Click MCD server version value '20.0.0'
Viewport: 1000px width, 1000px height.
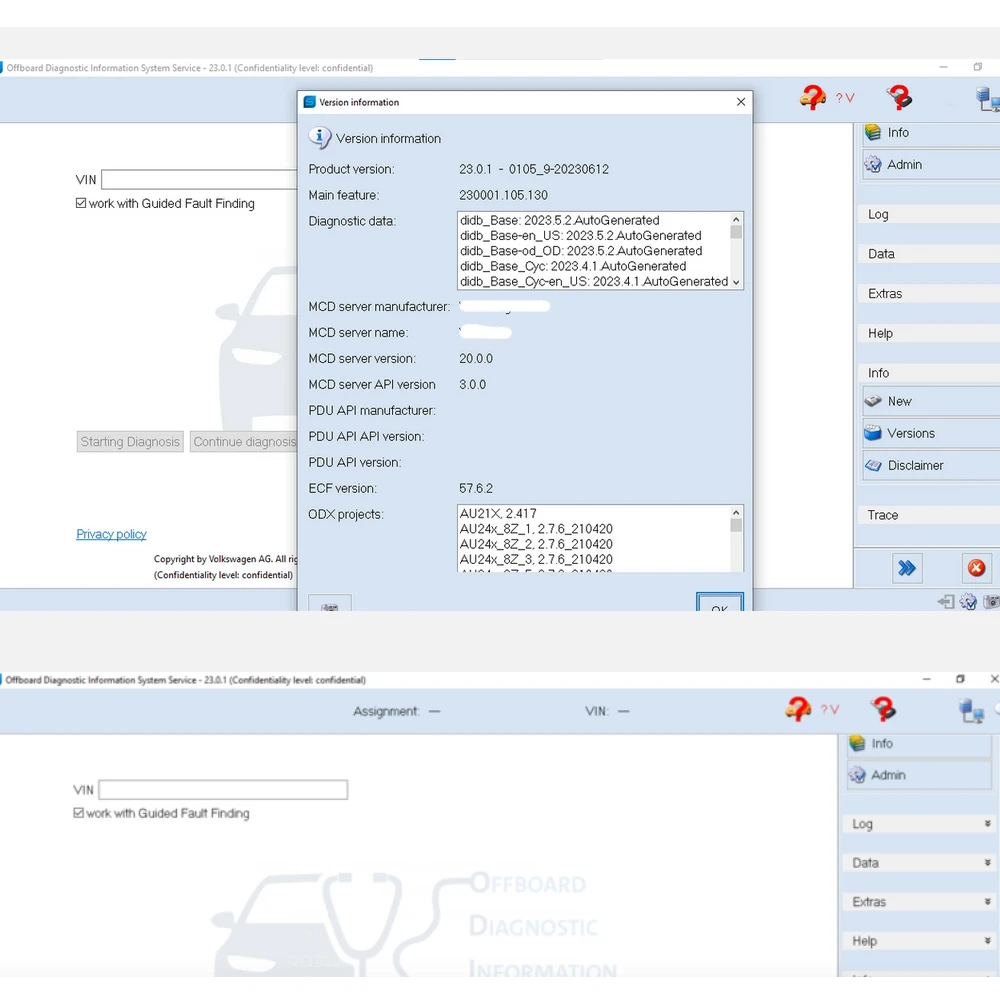[x=476, y=359]
